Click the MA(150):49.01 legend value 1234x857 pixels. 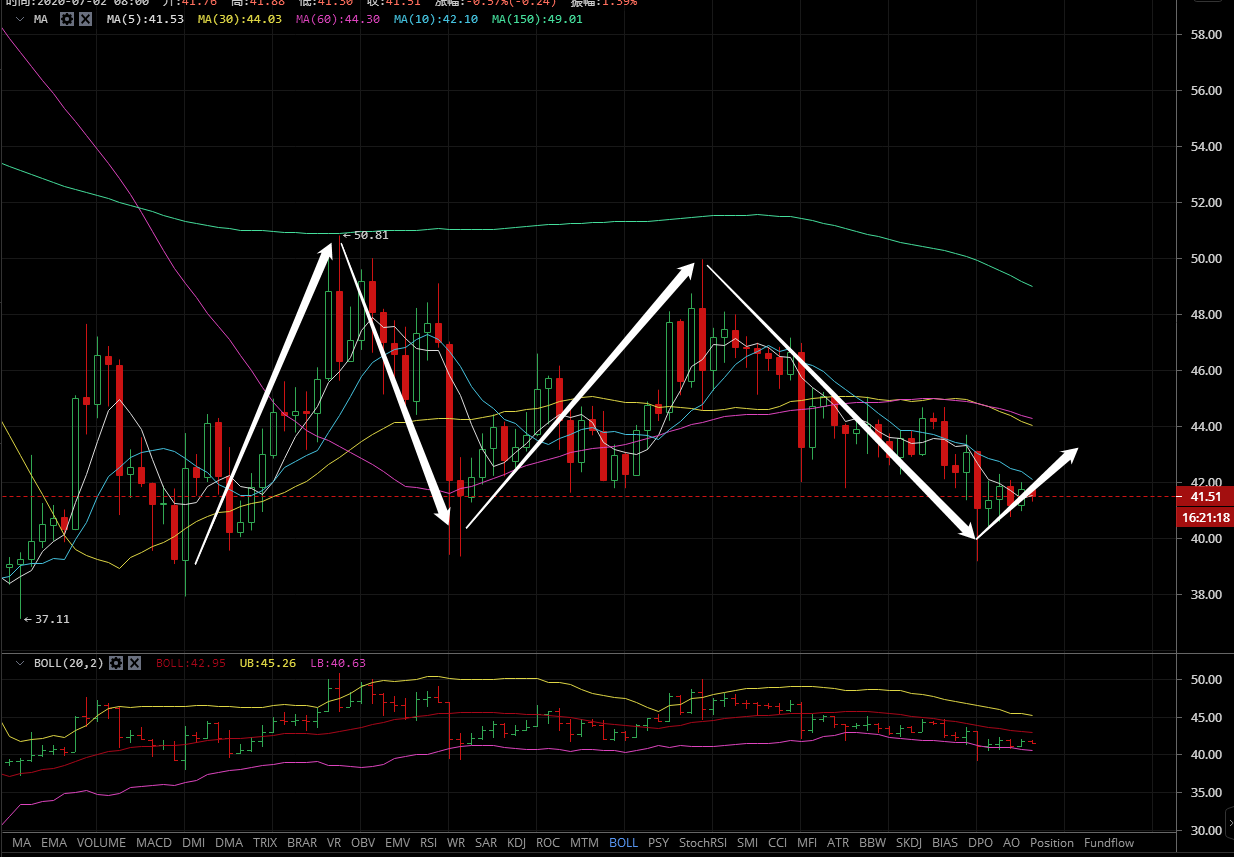tap(537, 19)
